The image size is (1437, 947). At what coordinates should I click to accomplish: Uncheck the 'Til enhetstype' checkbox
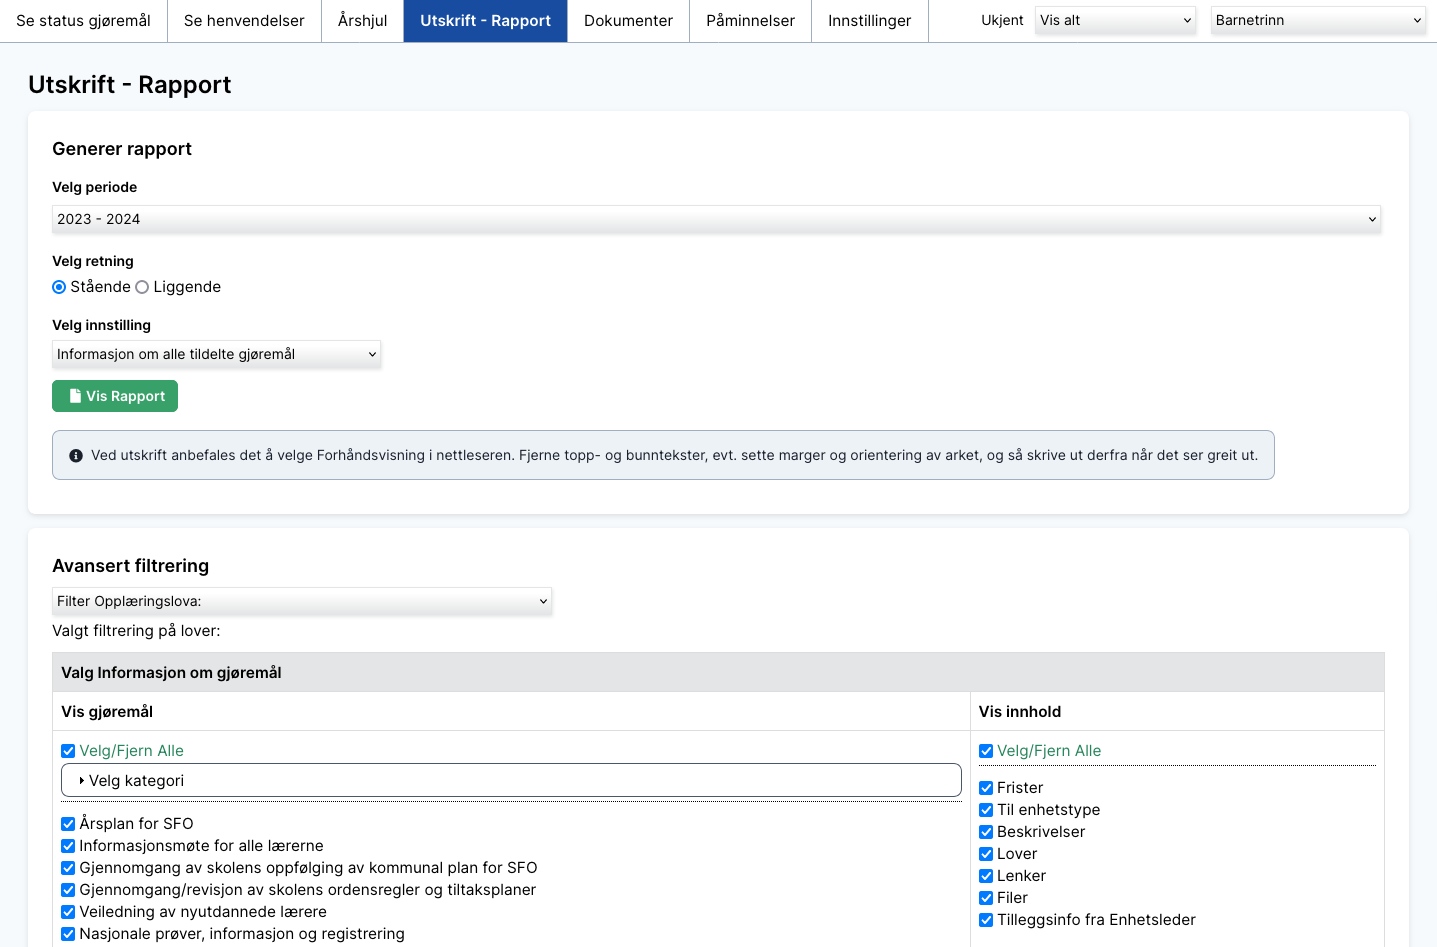click(x=986, y=810)
